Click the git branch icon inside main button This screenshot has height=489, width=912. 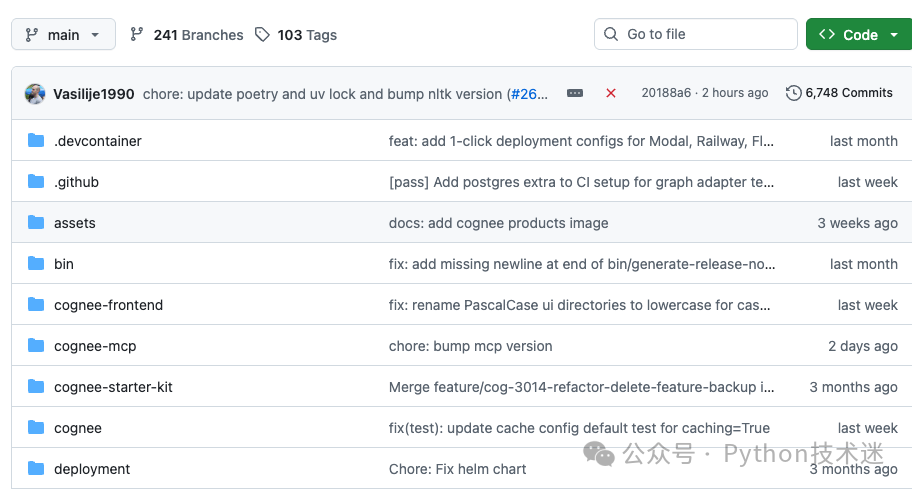coord(31,35)
